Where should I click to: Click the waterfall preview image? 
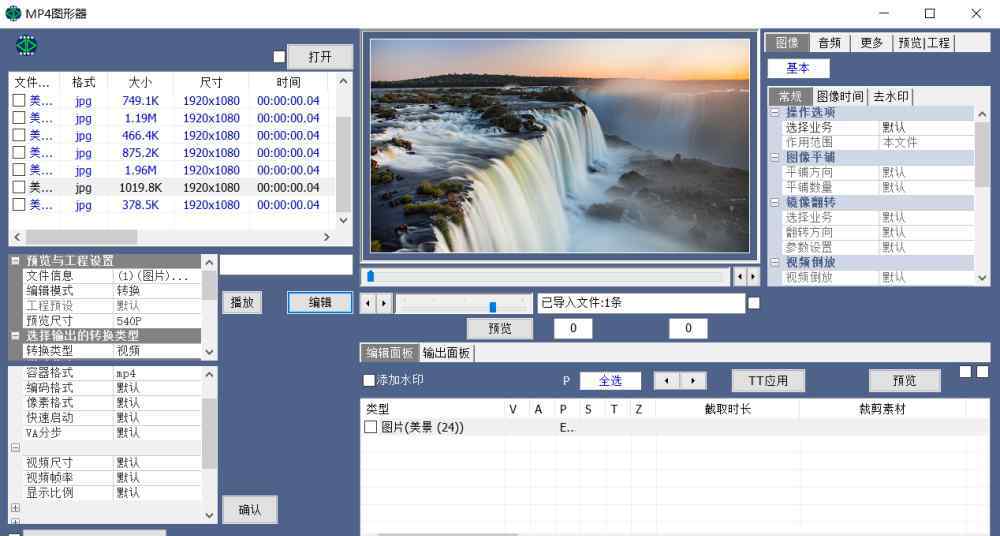(560, 145)
